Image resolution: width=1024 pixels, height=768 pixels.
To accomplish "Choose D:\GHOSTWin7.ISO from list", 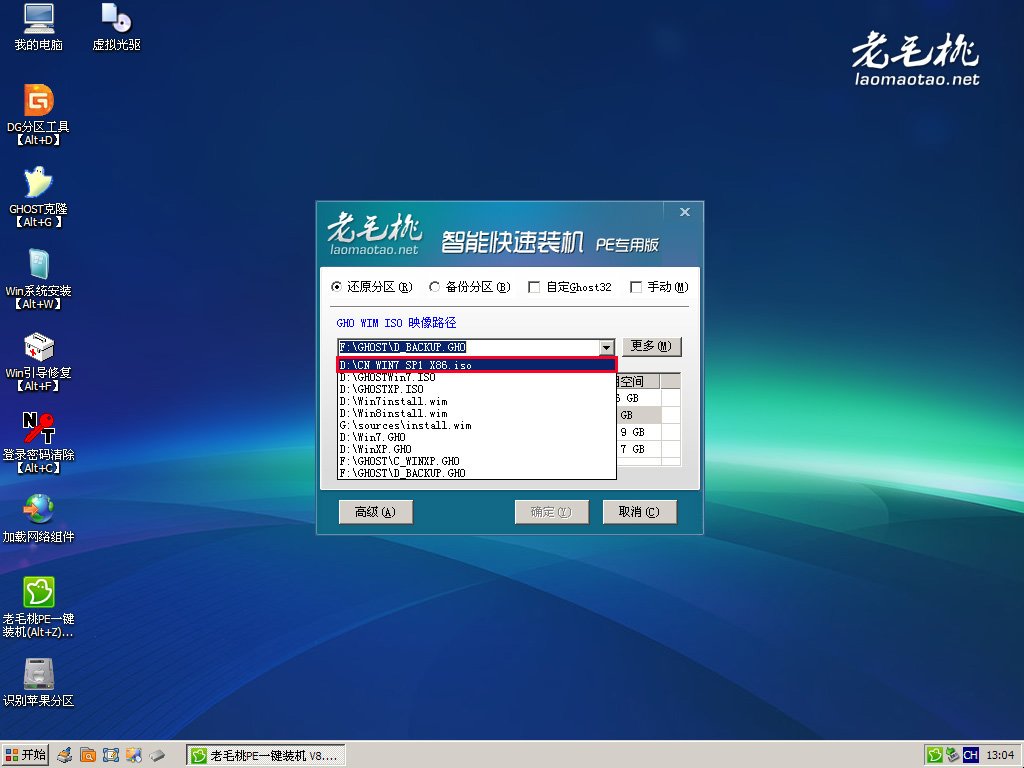I will point(477,377).
